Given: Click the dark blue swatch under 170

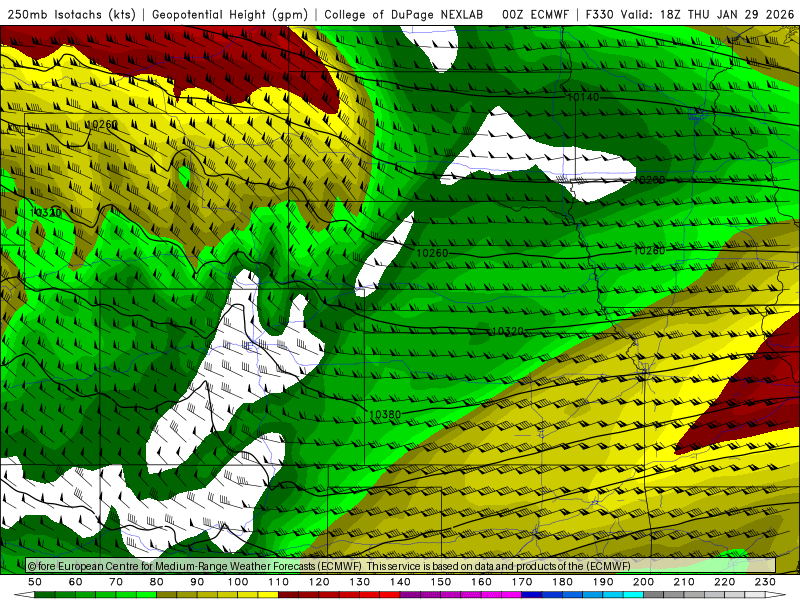Looking at the screenshot, I should [532, 595].
